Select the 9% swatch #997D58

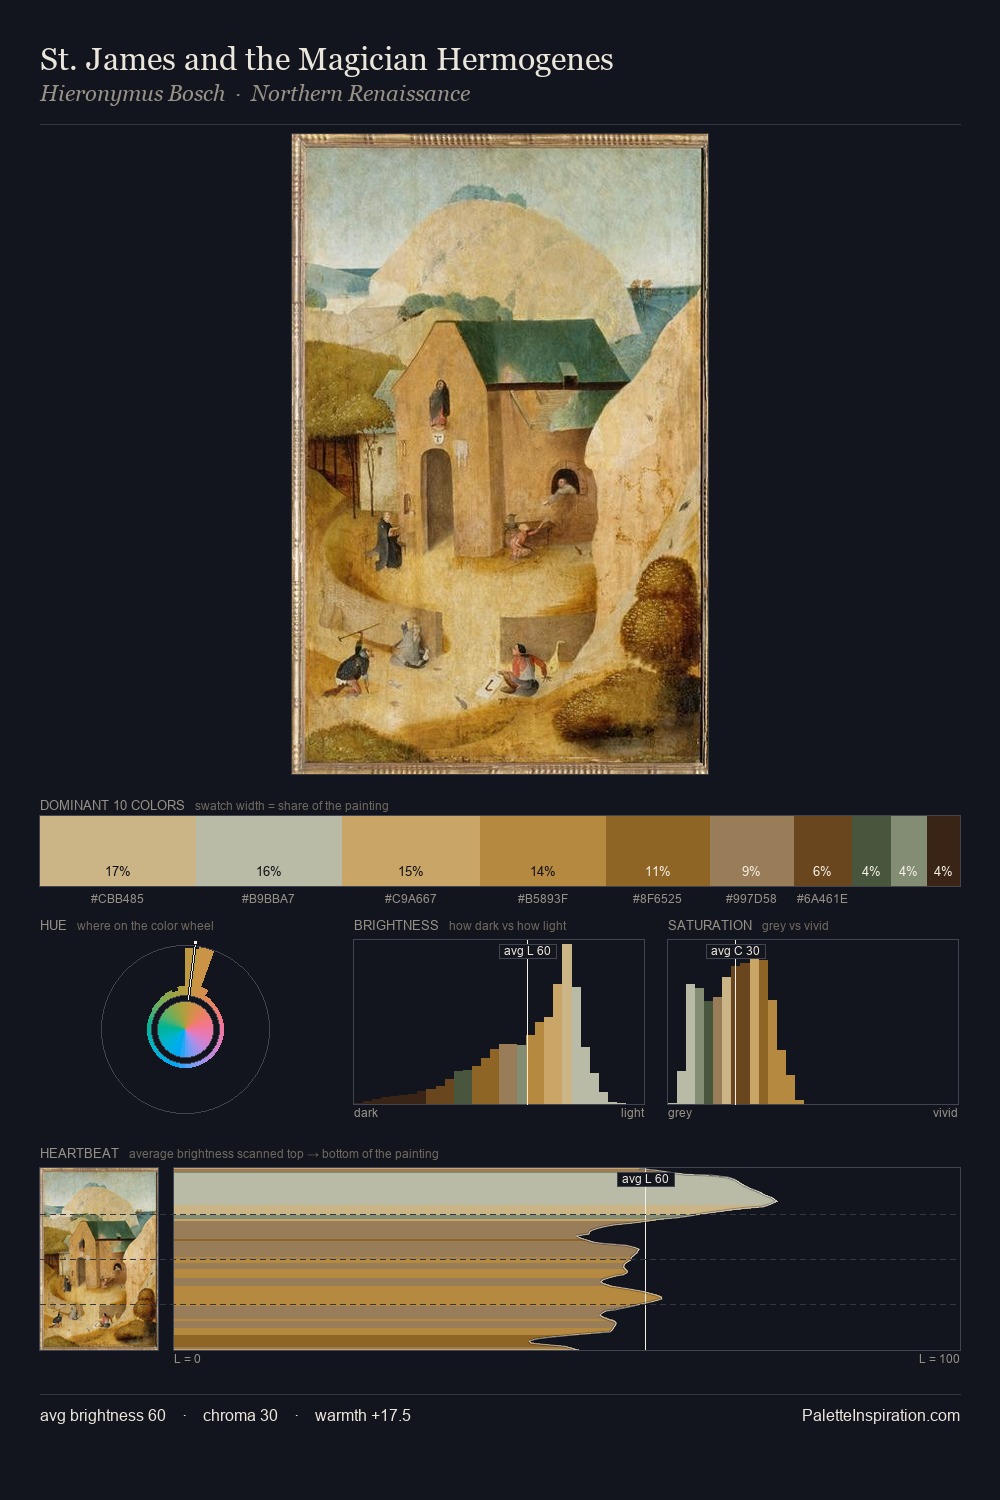pos(752,851)
